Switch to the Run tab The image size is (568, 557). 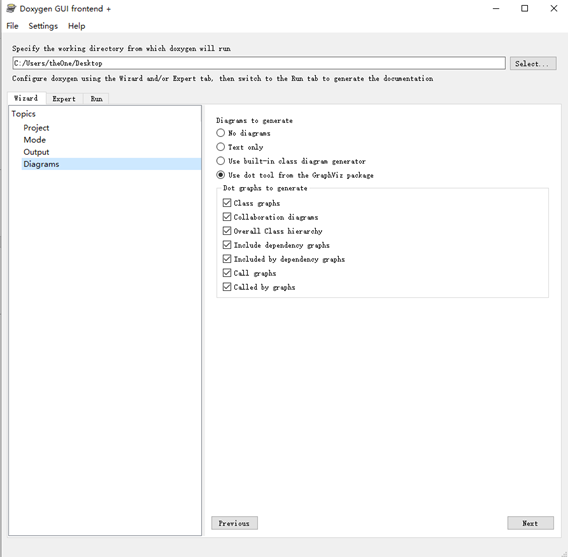pyautogui.click(x=96, y=99)
